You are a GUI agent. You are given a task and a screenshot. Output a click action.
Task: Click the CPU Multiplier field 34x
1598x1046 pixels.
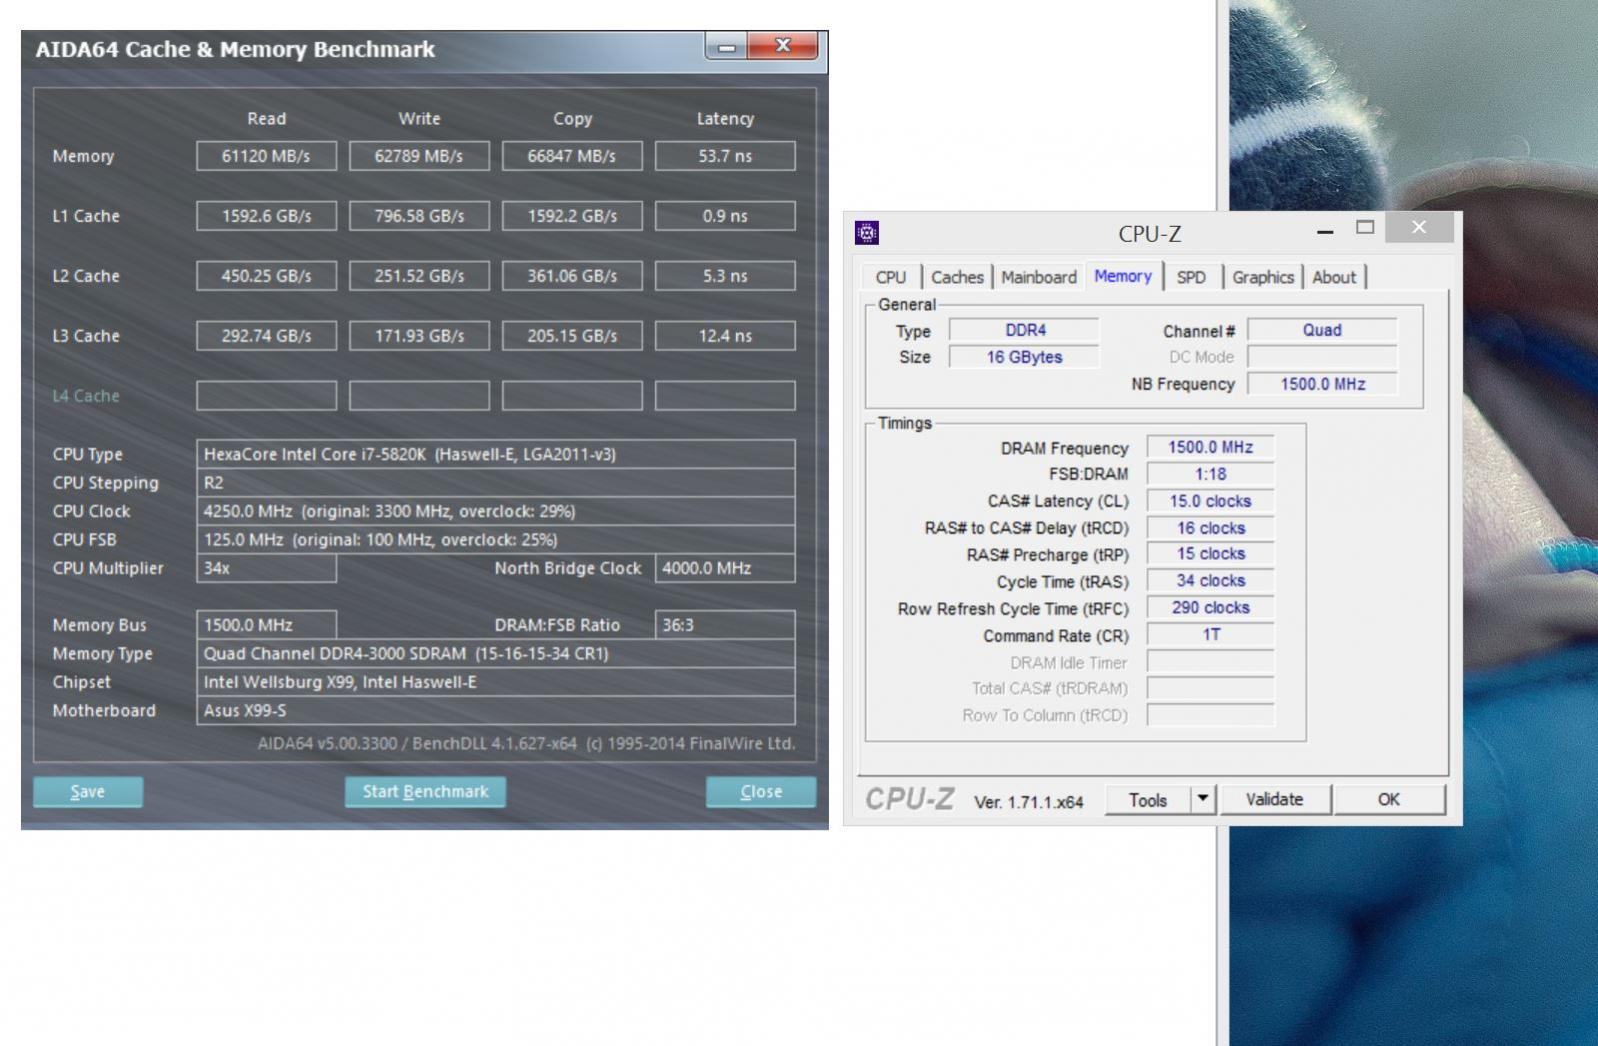point(266,568)
